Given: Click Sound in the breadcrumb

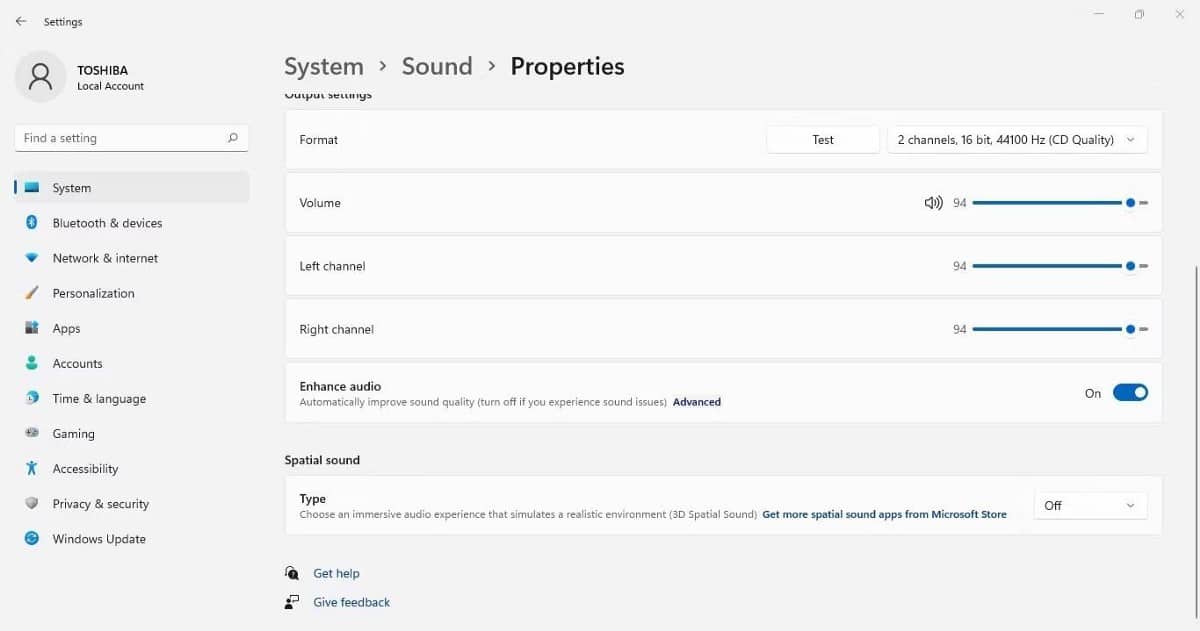Looking at the screenshot, I should [x=437, y=66].
